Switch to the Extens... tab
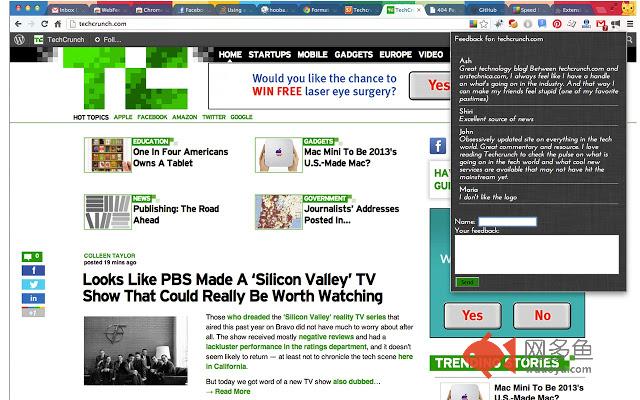 571,9
